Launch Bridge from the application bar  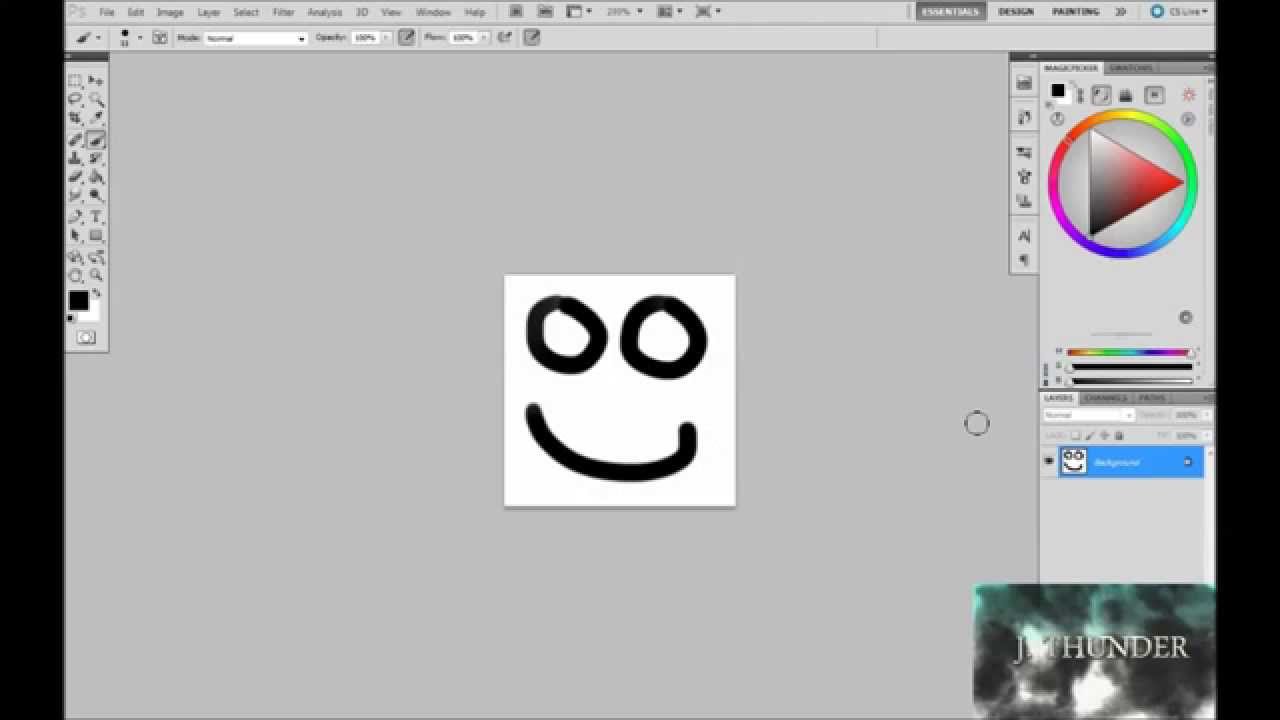pos(516,11)
